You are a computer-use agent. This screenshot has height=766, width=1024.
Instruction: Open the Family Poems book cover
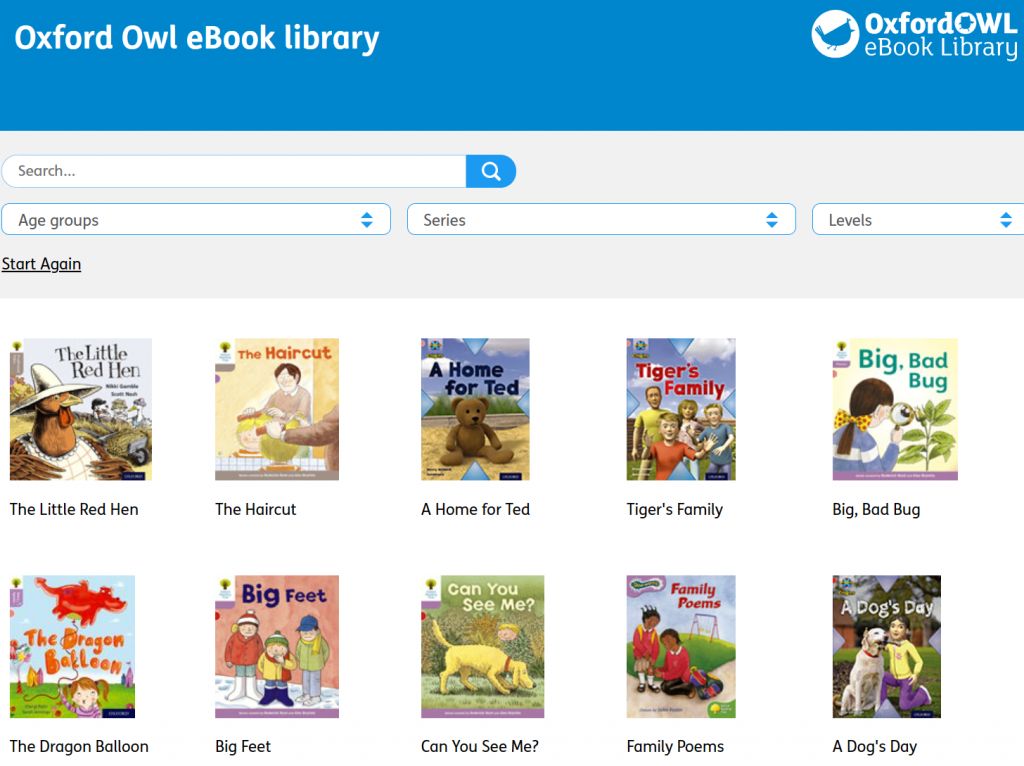(681, 646)
